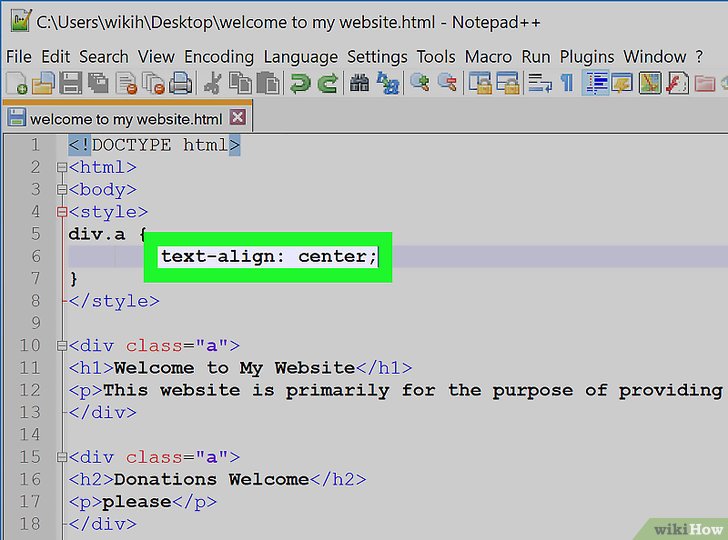
Task: Click the Welcome to My Website heading text
Action: (234, 368)
